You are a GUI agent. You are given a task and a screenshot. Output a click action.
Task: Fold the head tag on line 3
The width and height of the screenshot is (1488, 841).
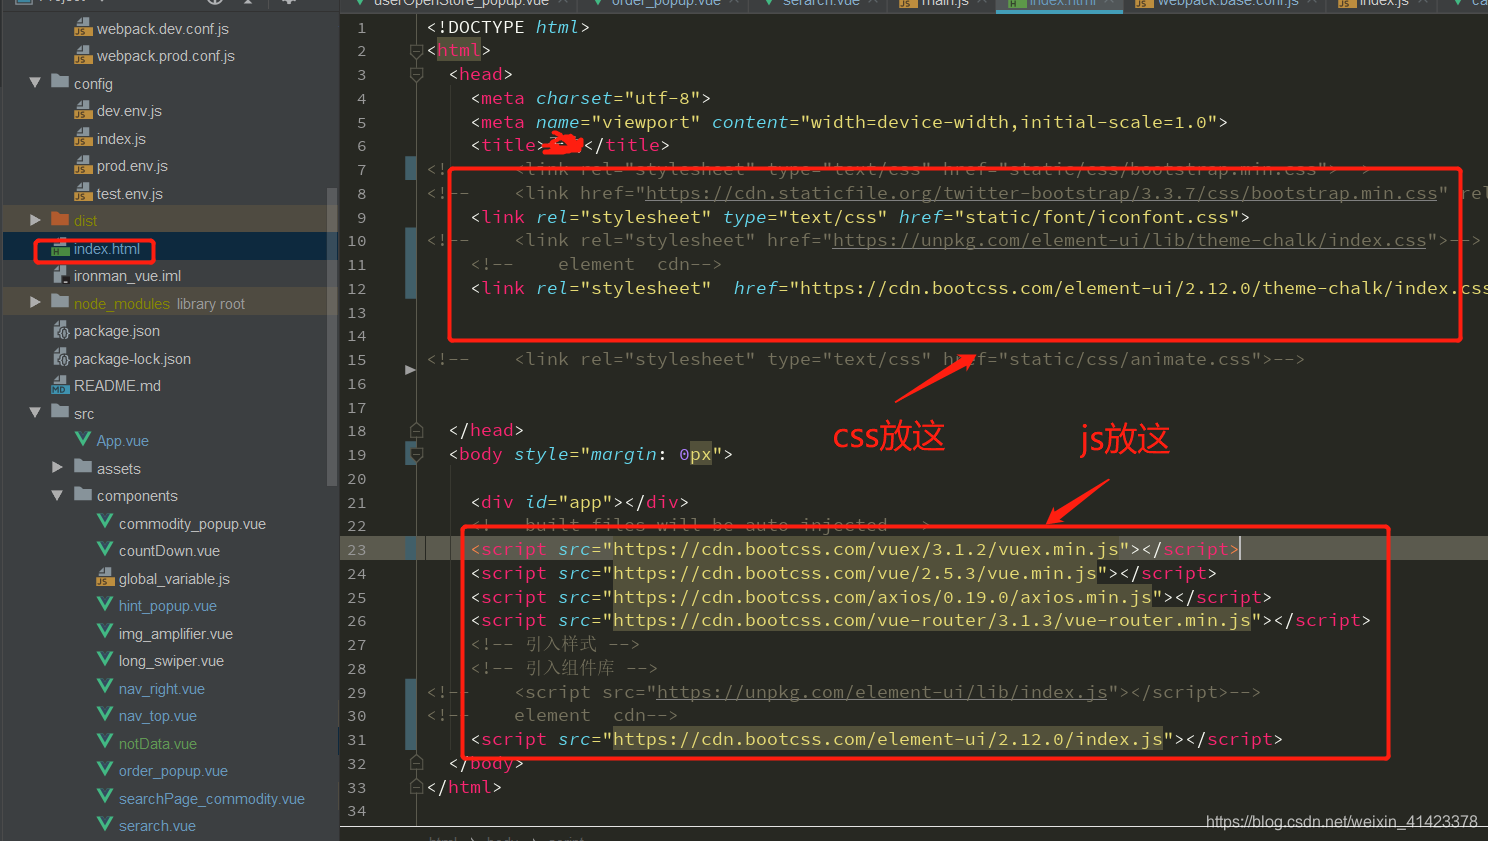(x=416, y=74)
